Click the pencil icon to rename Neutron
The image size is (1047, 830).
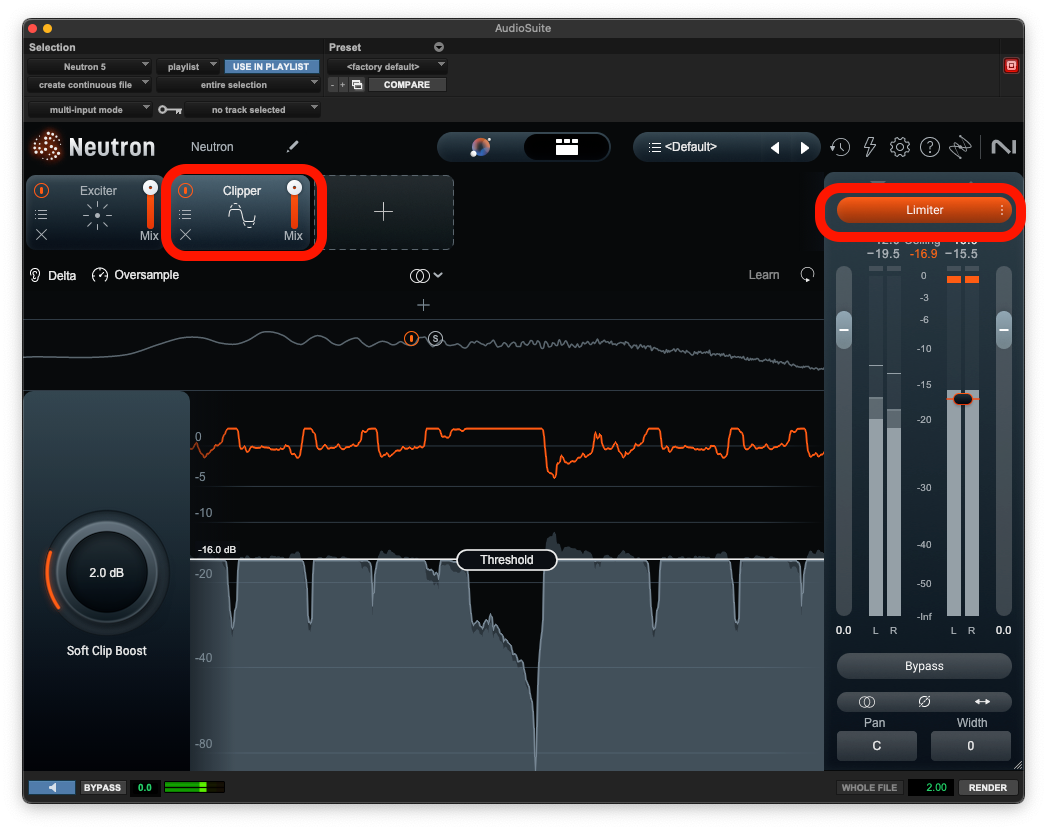[292, 146]
